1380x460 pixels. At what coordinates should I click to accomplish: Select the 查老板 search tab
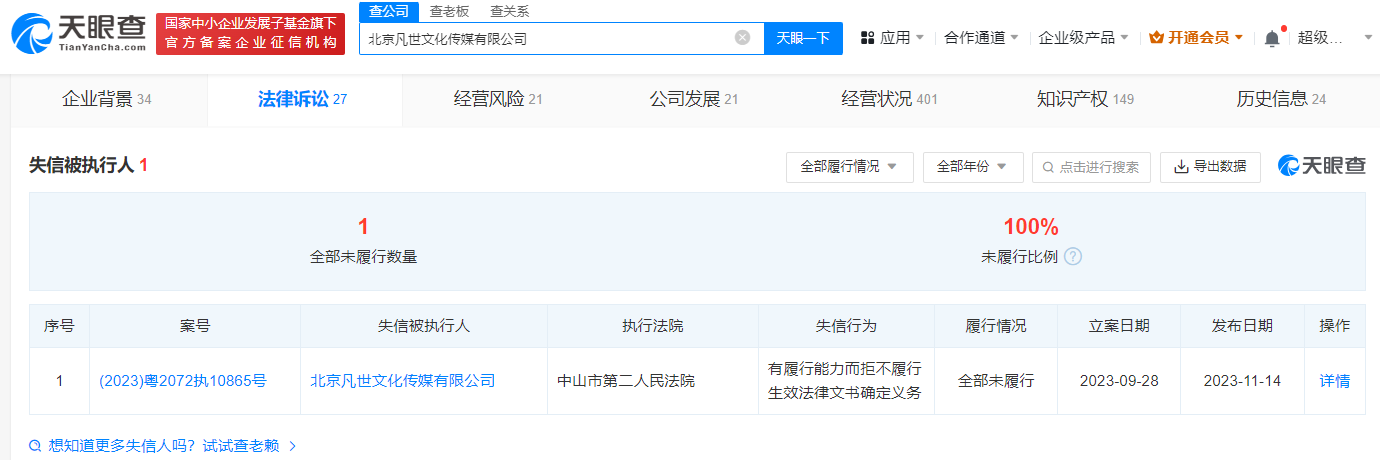pyautogui.click(x=448, y=11)
